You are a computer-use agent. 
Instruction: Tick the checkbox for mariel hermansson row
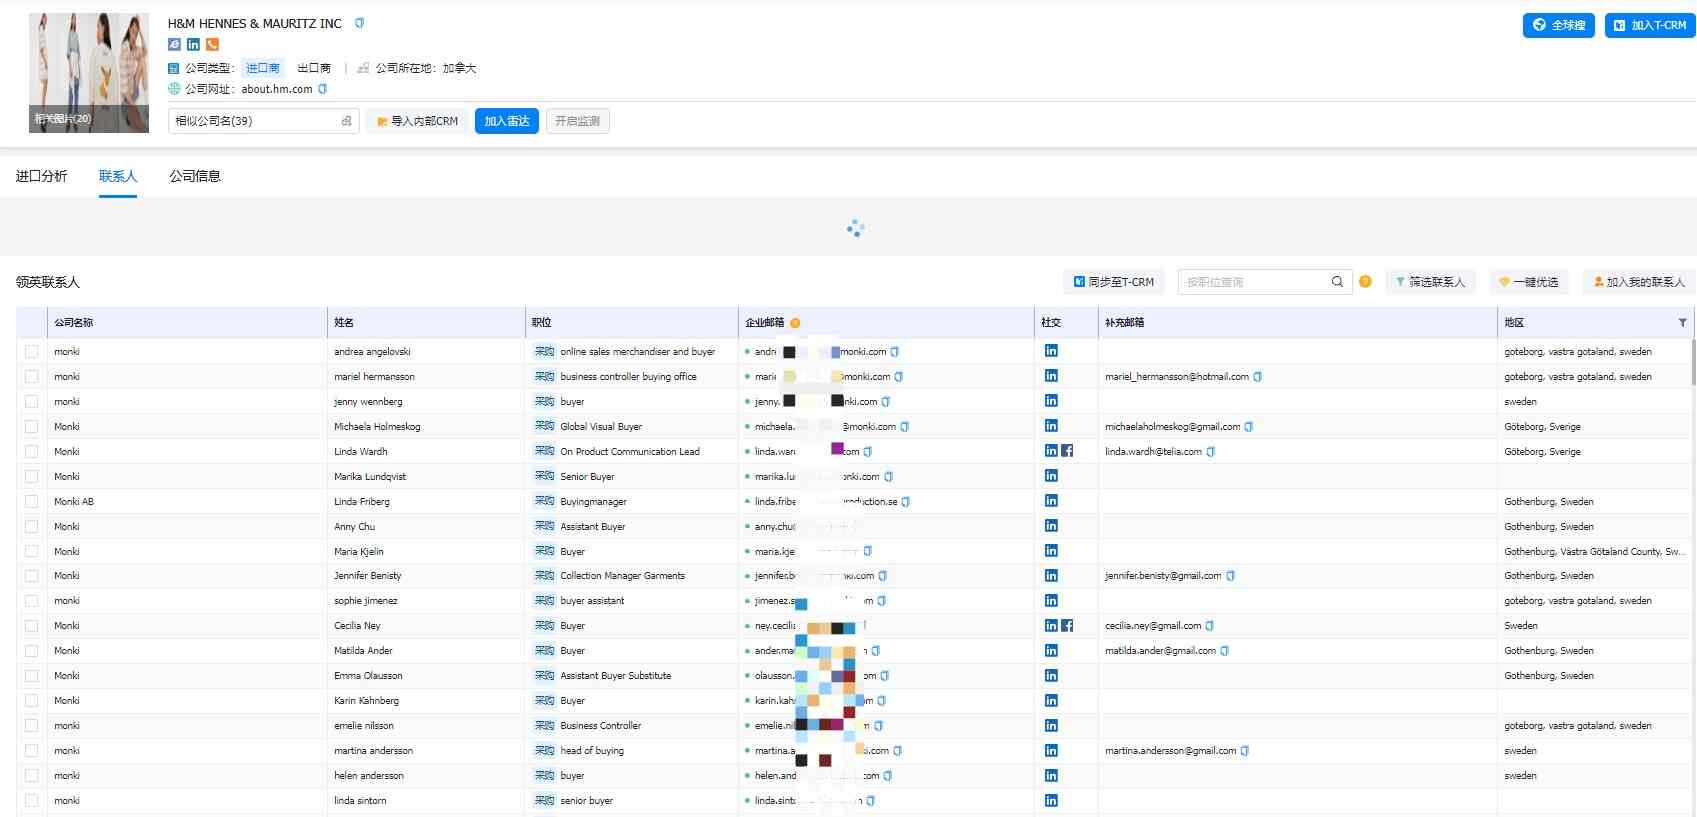[x=32, y=377]
